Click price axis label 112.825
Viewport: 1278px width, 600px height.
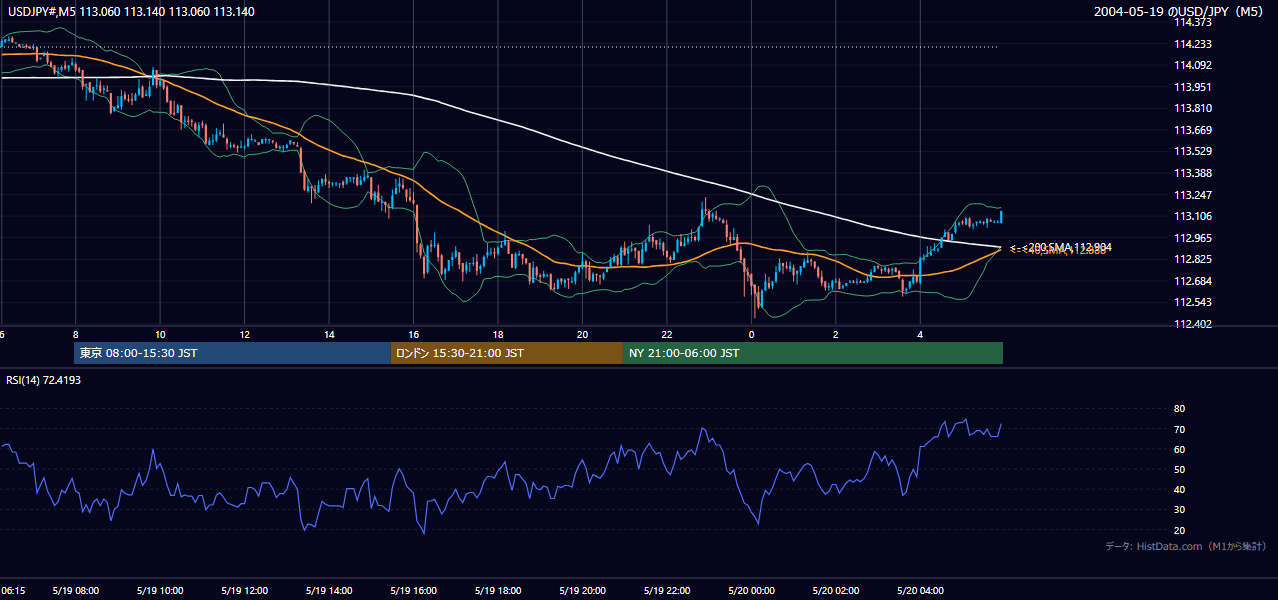pos(1192,259)
